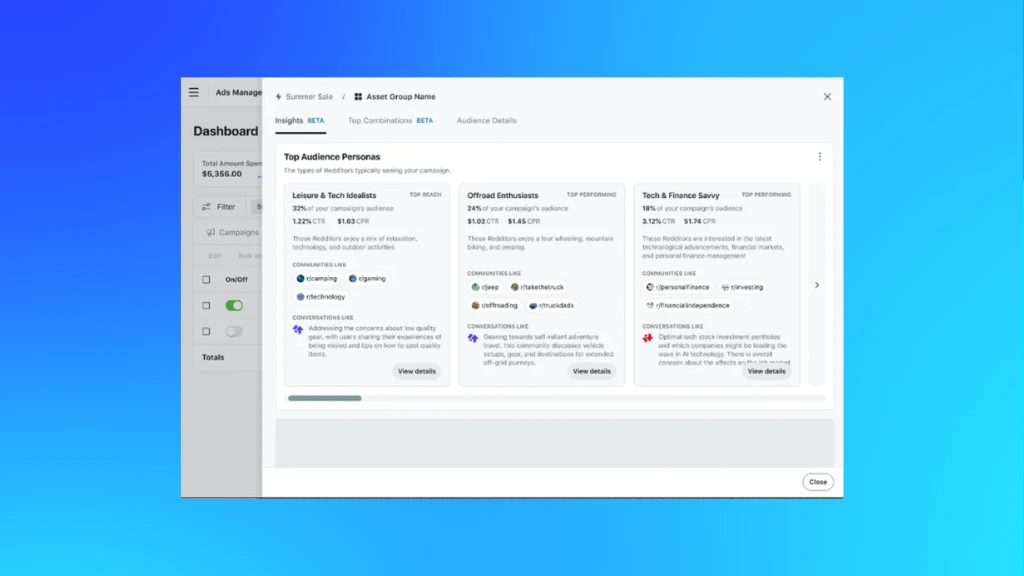Switch to the Top Combinations tab

(390, 121)
